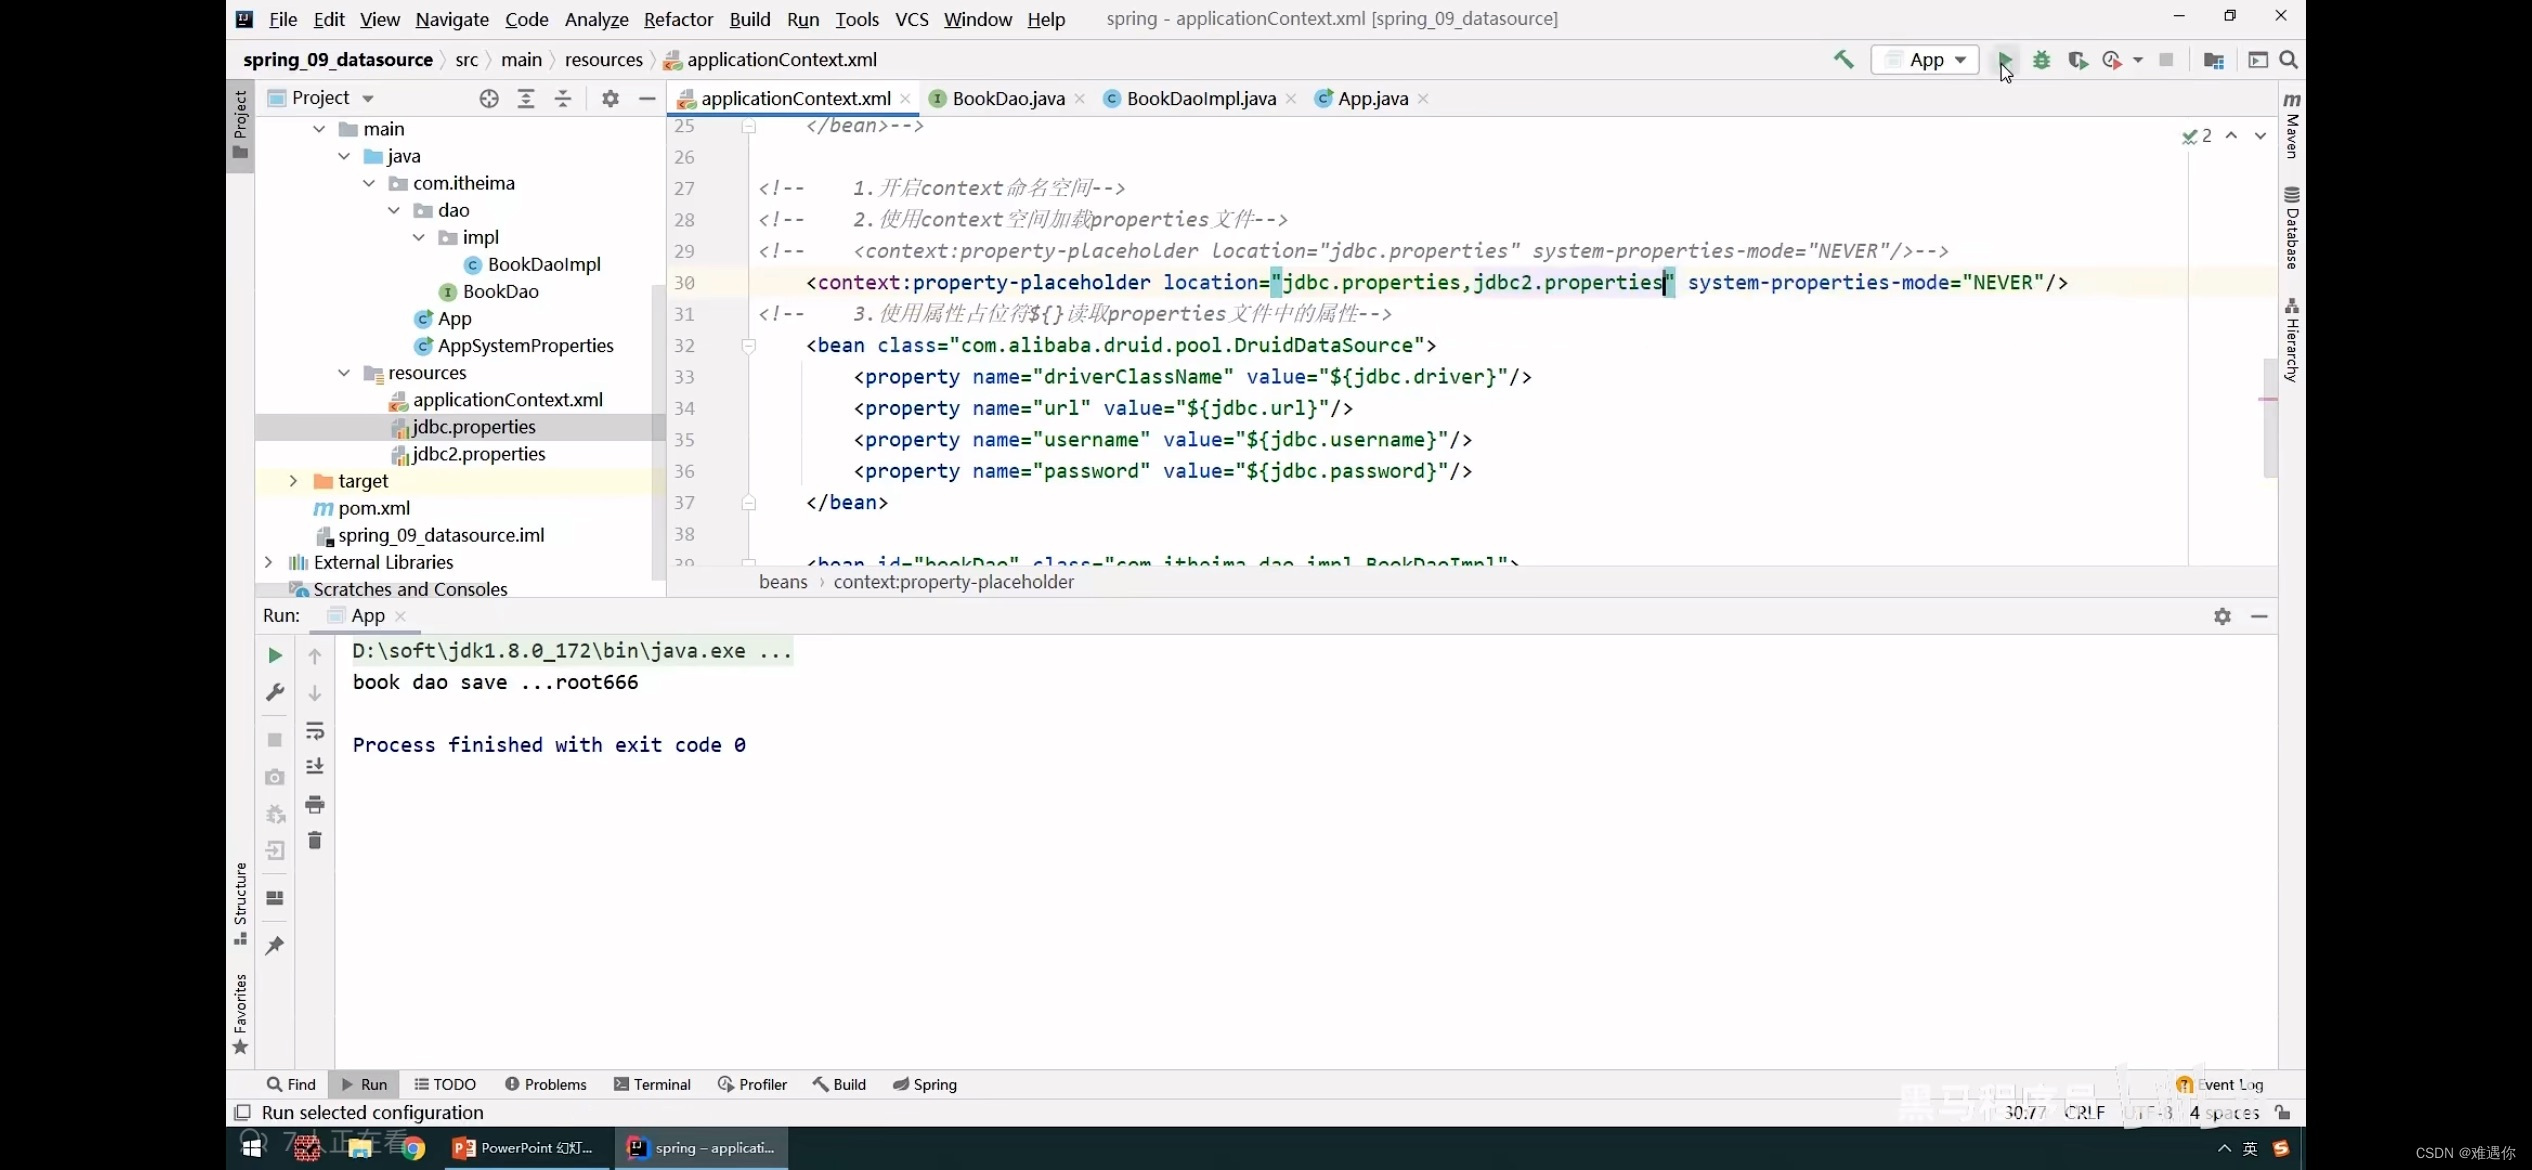Click the Build project hammer icon
This screenshot has height=1170, width=2532.
[1843, 60]
